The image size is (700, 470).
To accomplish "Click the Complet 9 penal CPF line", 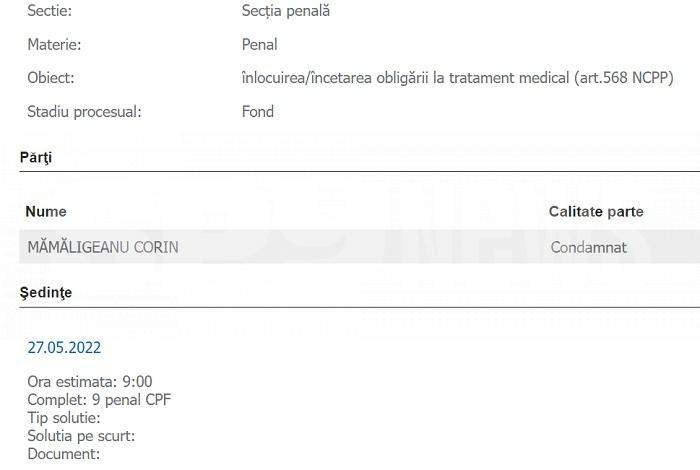I will pyautogui.click(x=99, y=399).
